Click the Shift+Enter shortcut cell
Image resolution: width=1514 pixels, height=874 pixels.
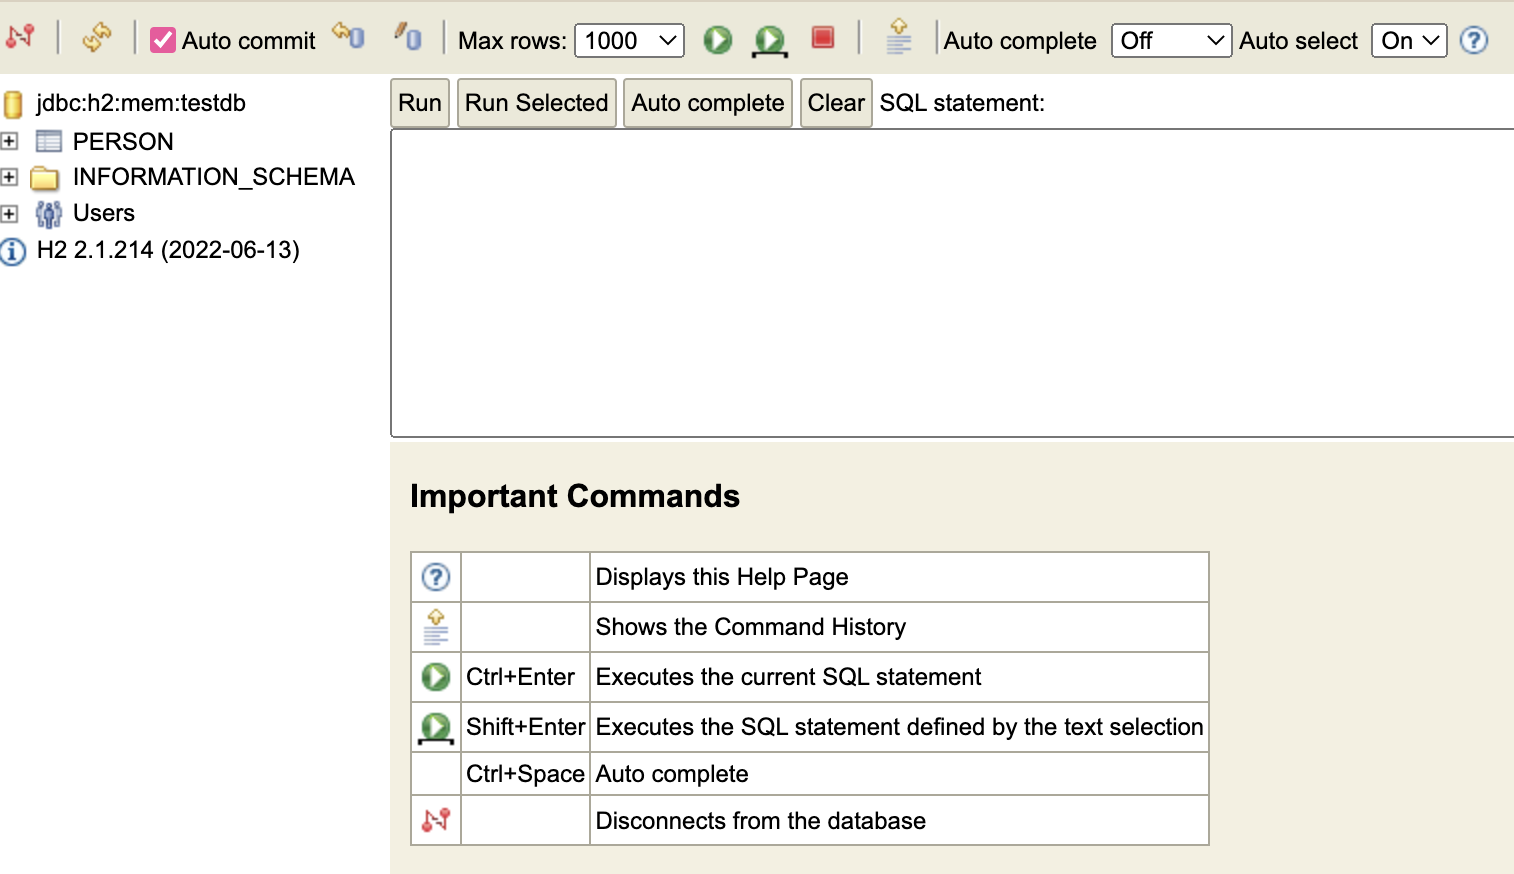pos(526,727)
